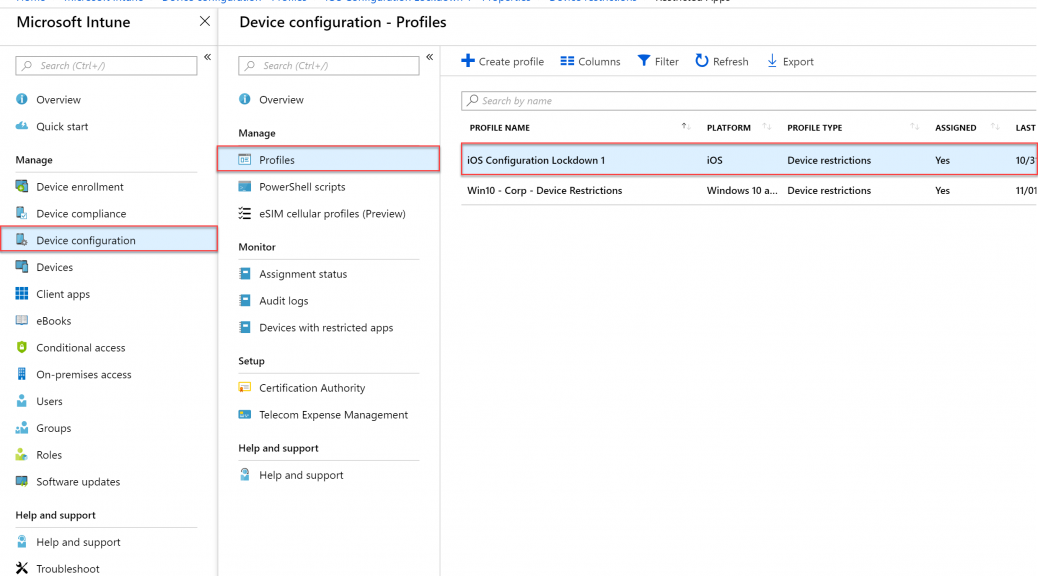
Task: Click the Quick start cloud icon
Action: point(22,126)
